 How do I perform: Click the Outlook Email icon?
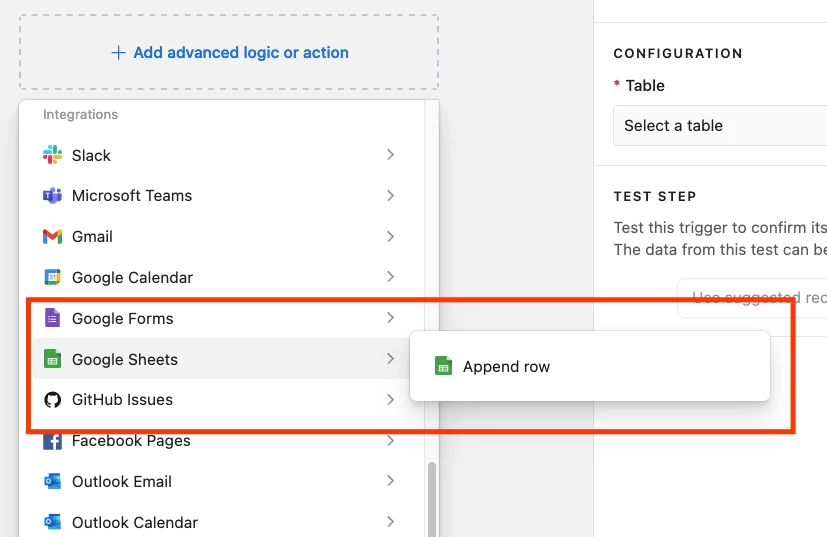point(52,481)
